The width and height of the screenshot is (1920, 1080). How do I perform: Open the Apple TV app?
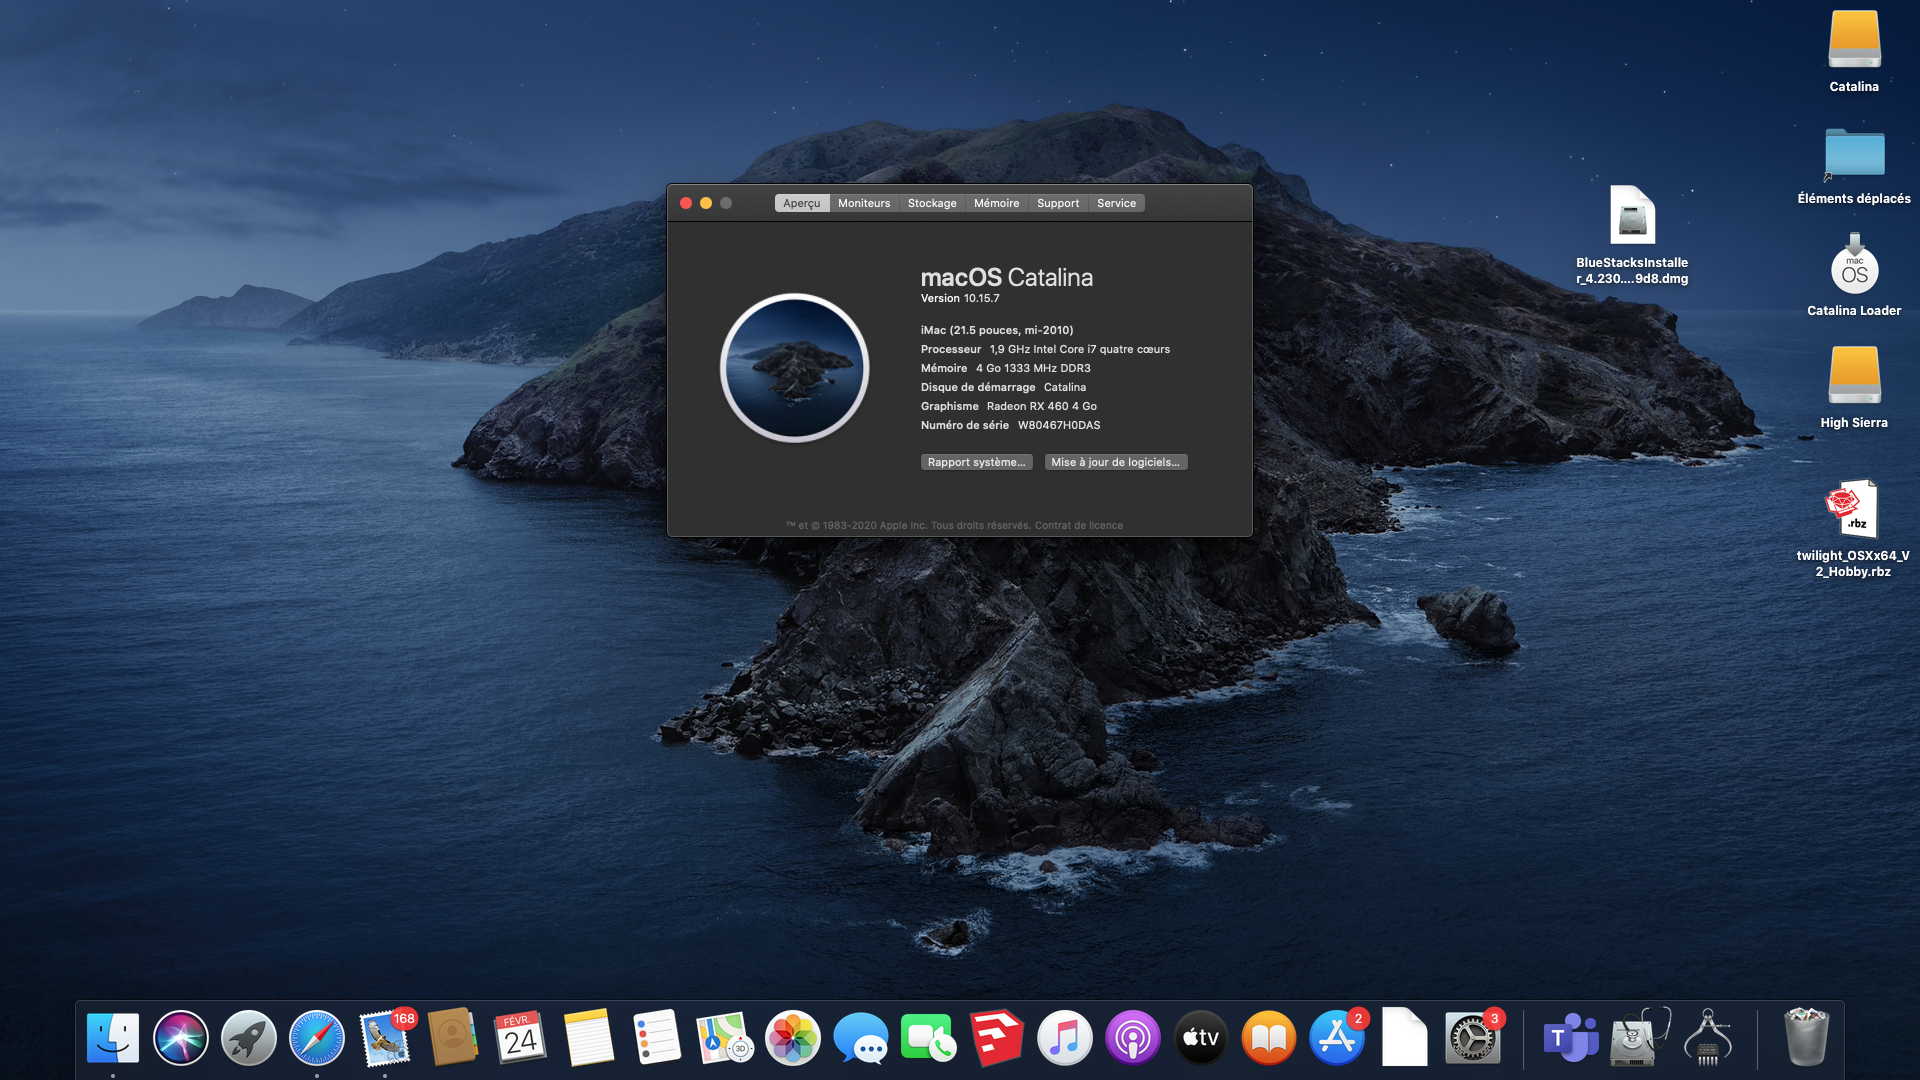tap(1200, 1038)
